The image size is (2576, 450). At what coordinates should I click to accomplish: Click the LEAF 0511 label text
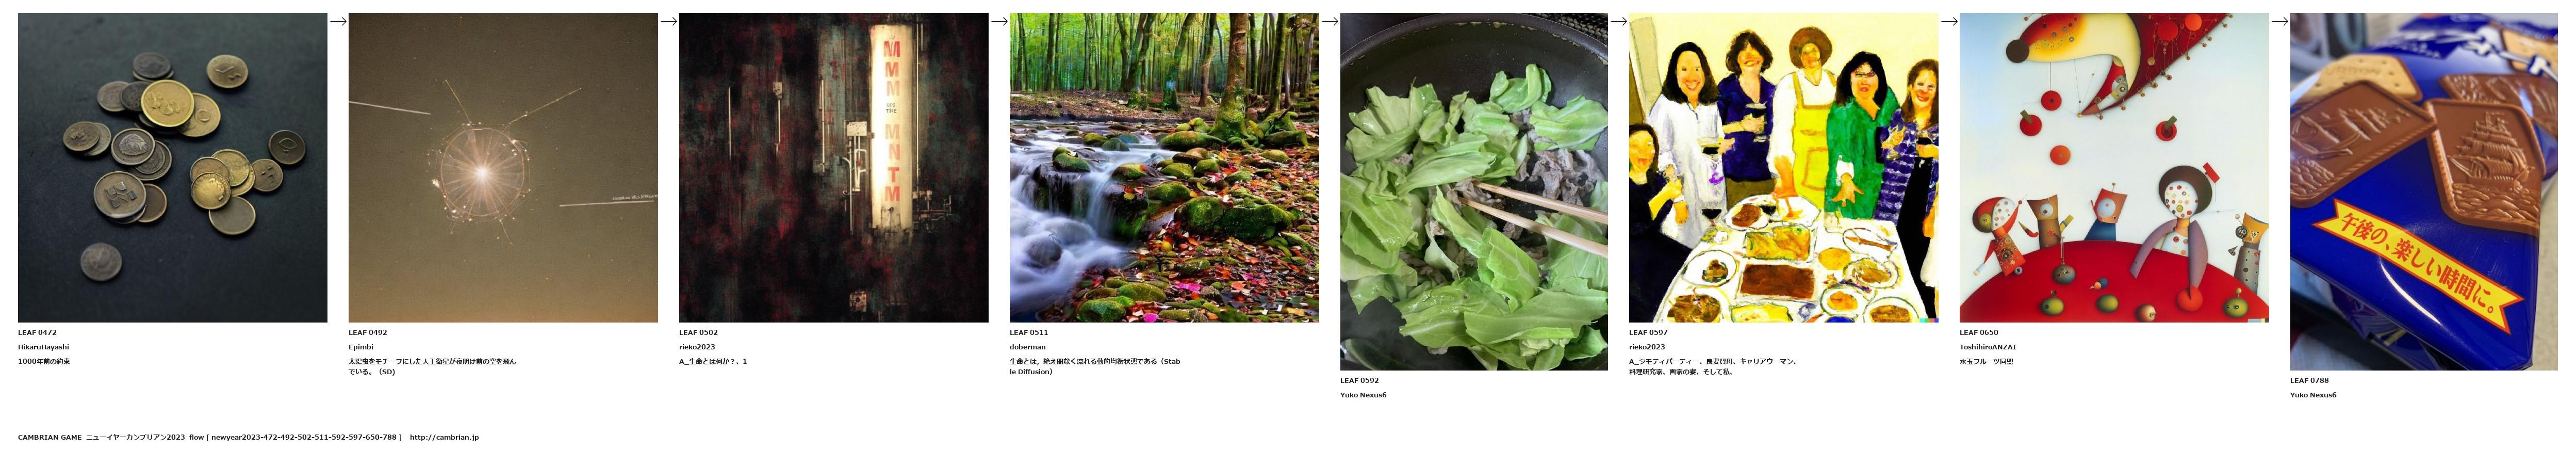click(1029, 333)
